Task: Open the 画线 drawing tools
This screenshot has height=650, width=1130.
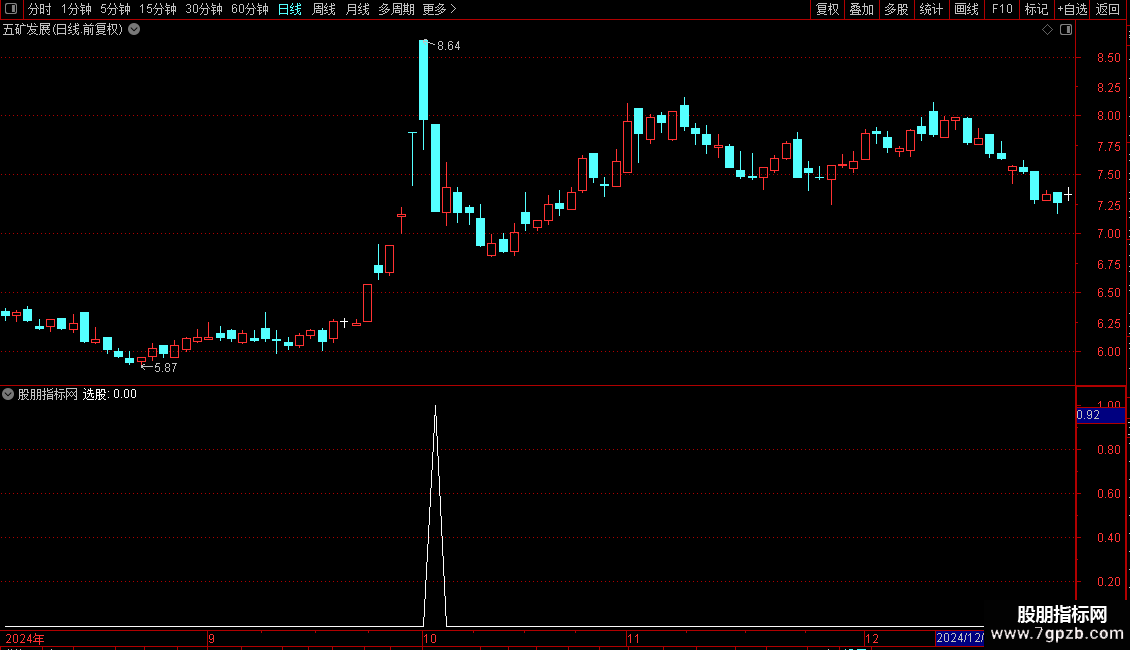Action: (966, 9)
